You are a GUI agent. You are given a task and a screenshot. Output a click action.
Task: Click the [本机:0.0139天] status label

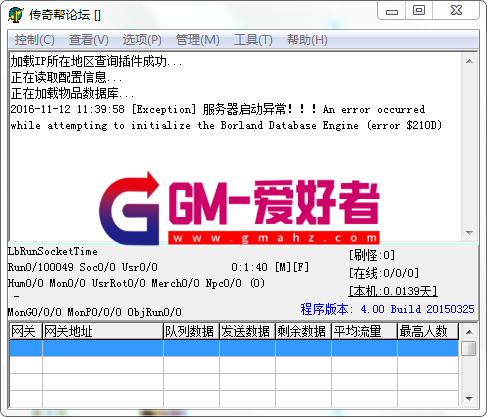pyautogui.click(x=393, y=291)
